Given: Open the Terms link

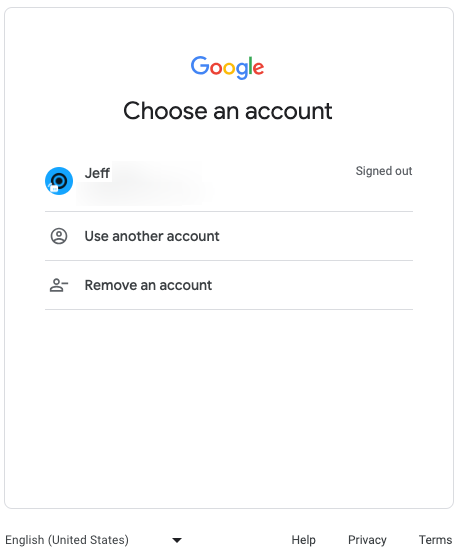Looking at the screenshot, I should (435, 540).
